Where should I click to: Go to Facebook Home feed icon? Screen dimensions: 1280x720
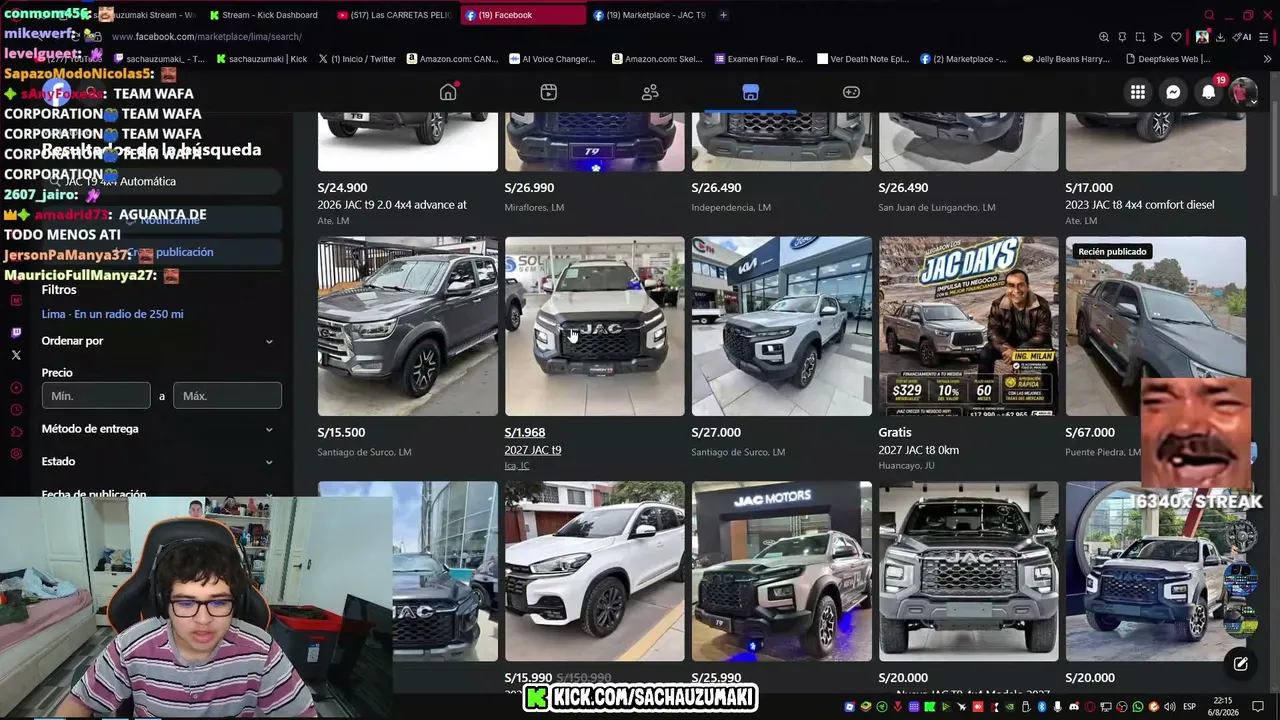pyautogui.click(x=448, y=92)
